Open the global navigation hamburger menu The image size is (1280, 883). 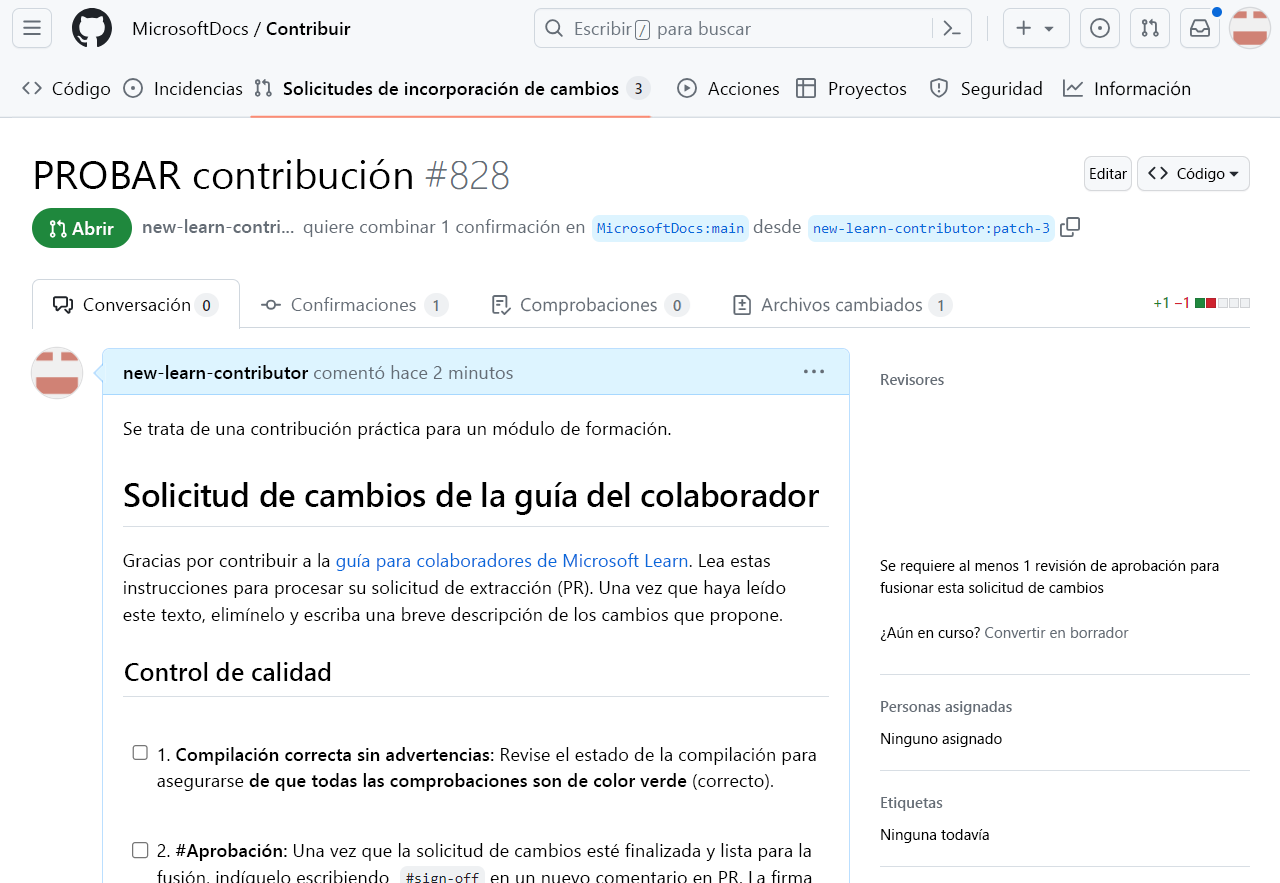click(31, 28)
